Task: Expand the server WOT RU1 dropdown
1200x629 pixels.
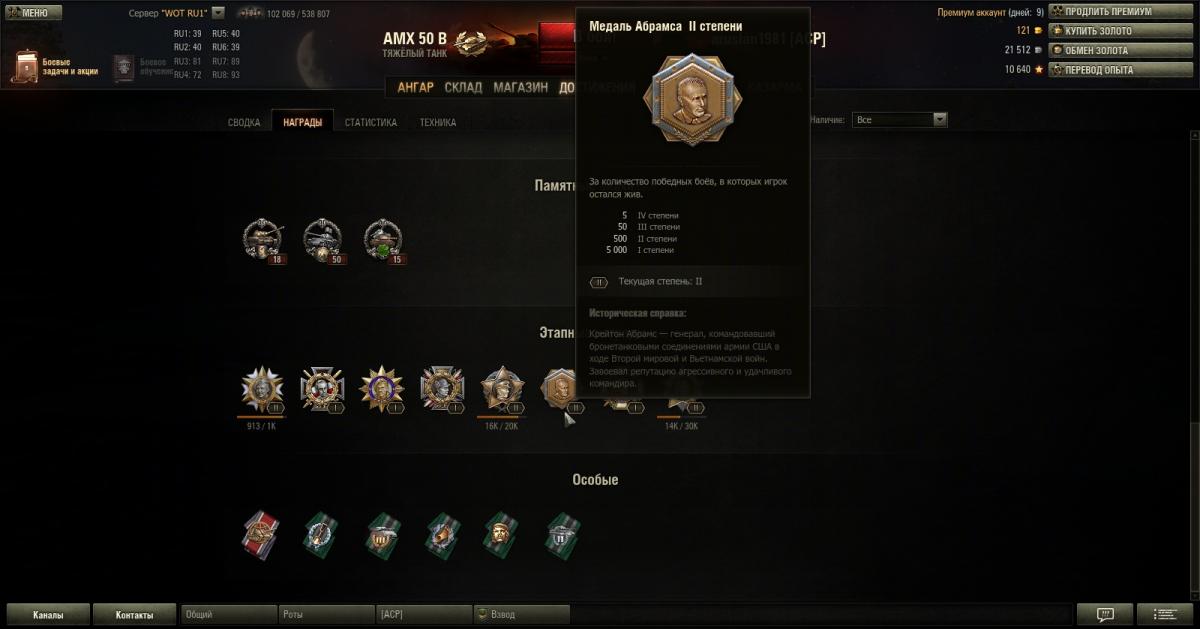Action: (218, 13)
